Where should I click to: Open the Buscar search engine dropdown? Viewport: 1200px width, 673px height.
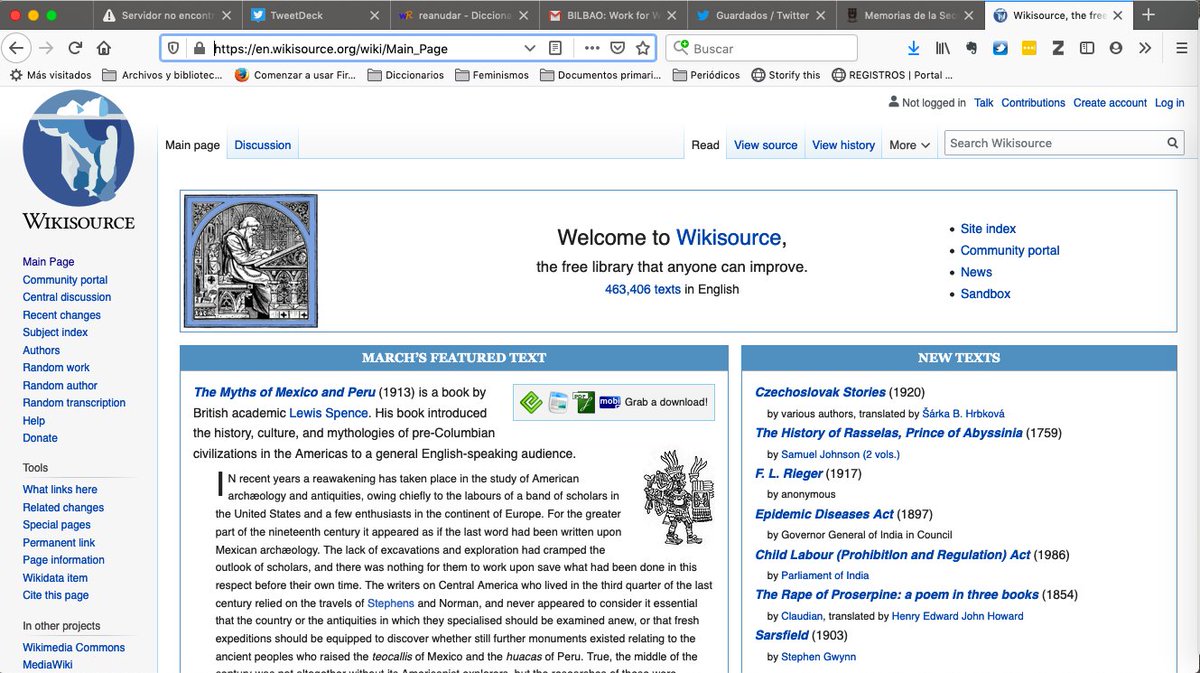[x=681, y=48]
